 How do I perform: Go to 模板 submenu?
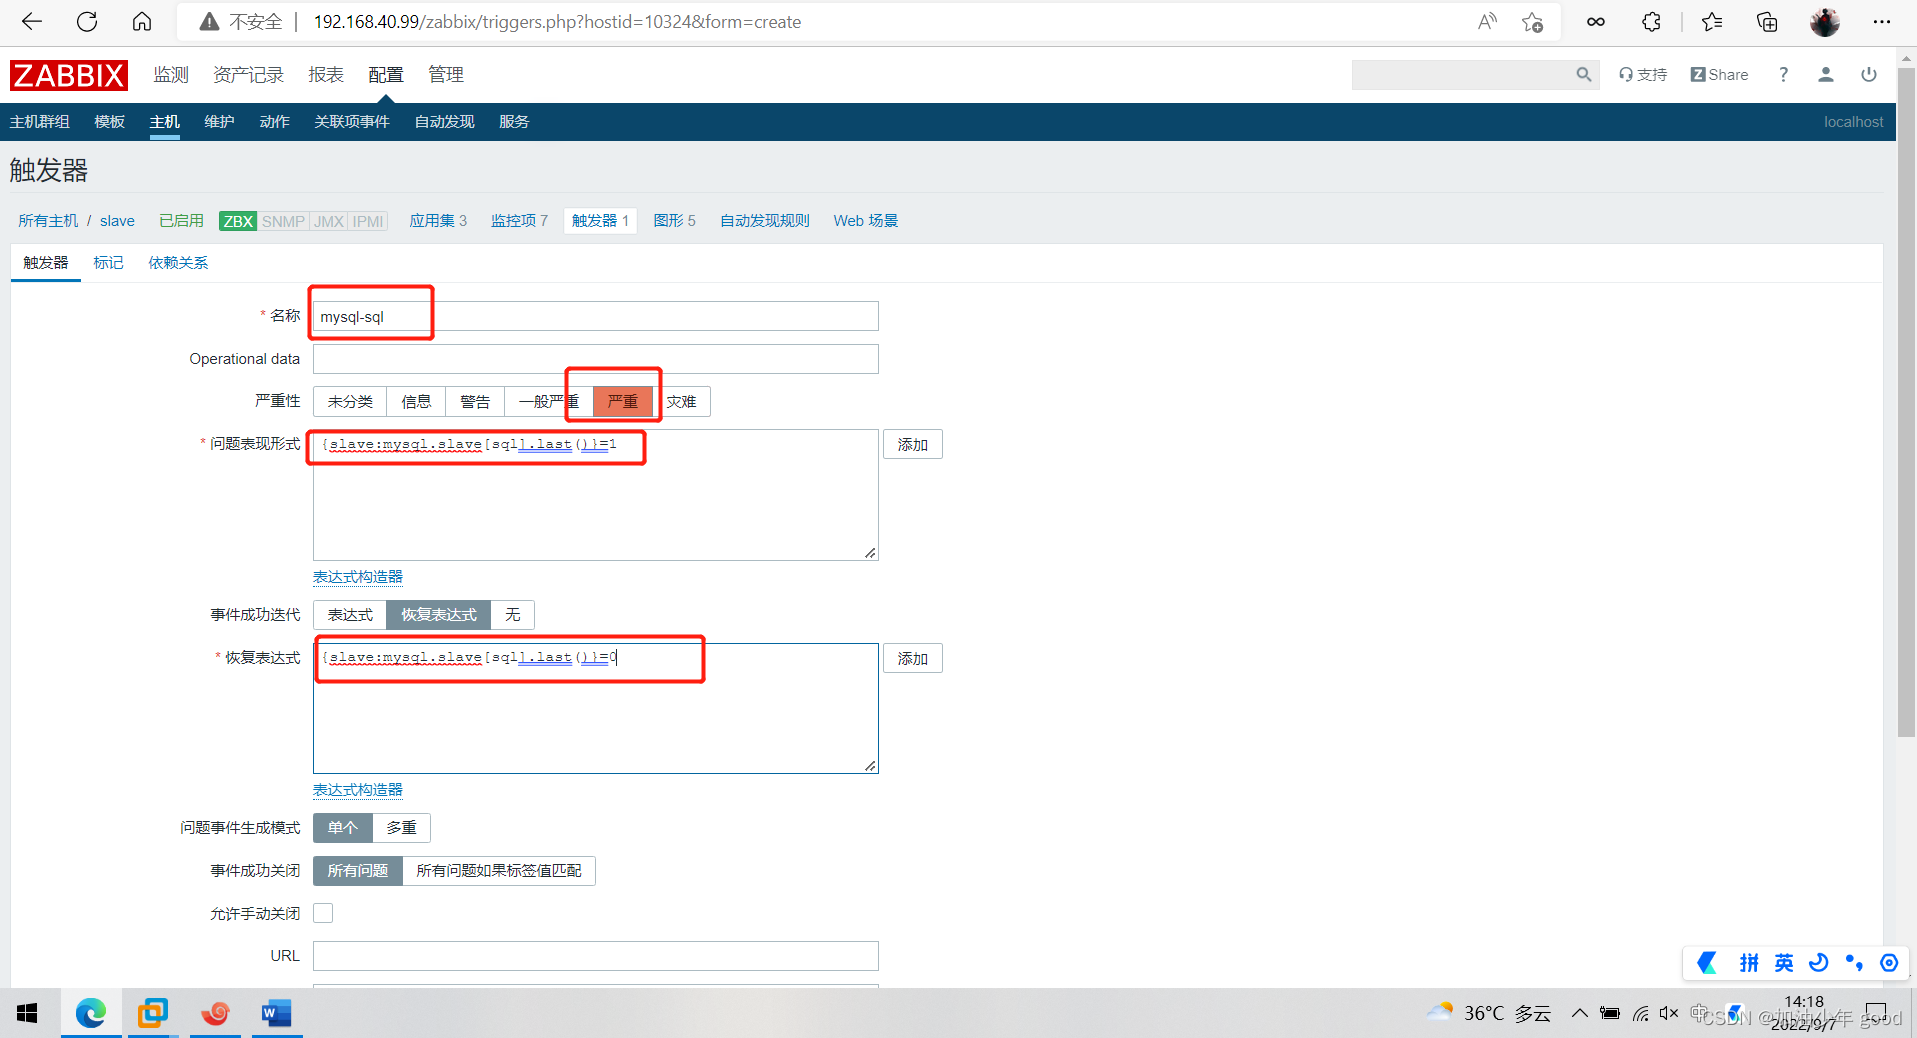[x=110, y=122]
